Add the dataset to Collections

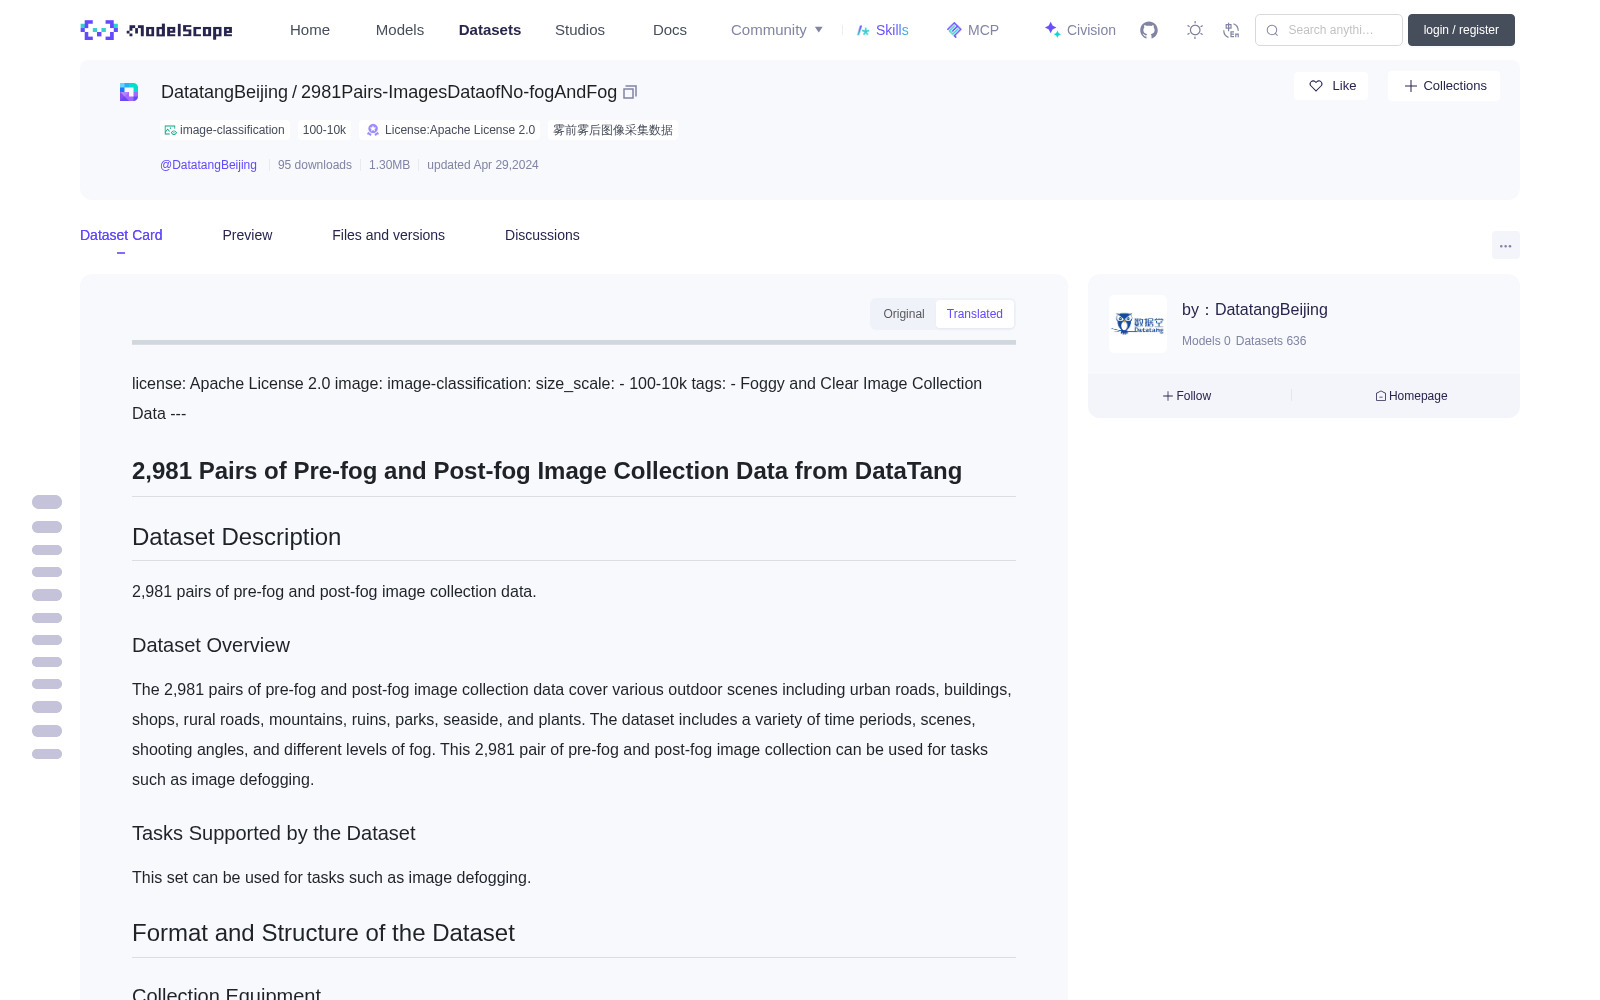(x=1444, y=86)
